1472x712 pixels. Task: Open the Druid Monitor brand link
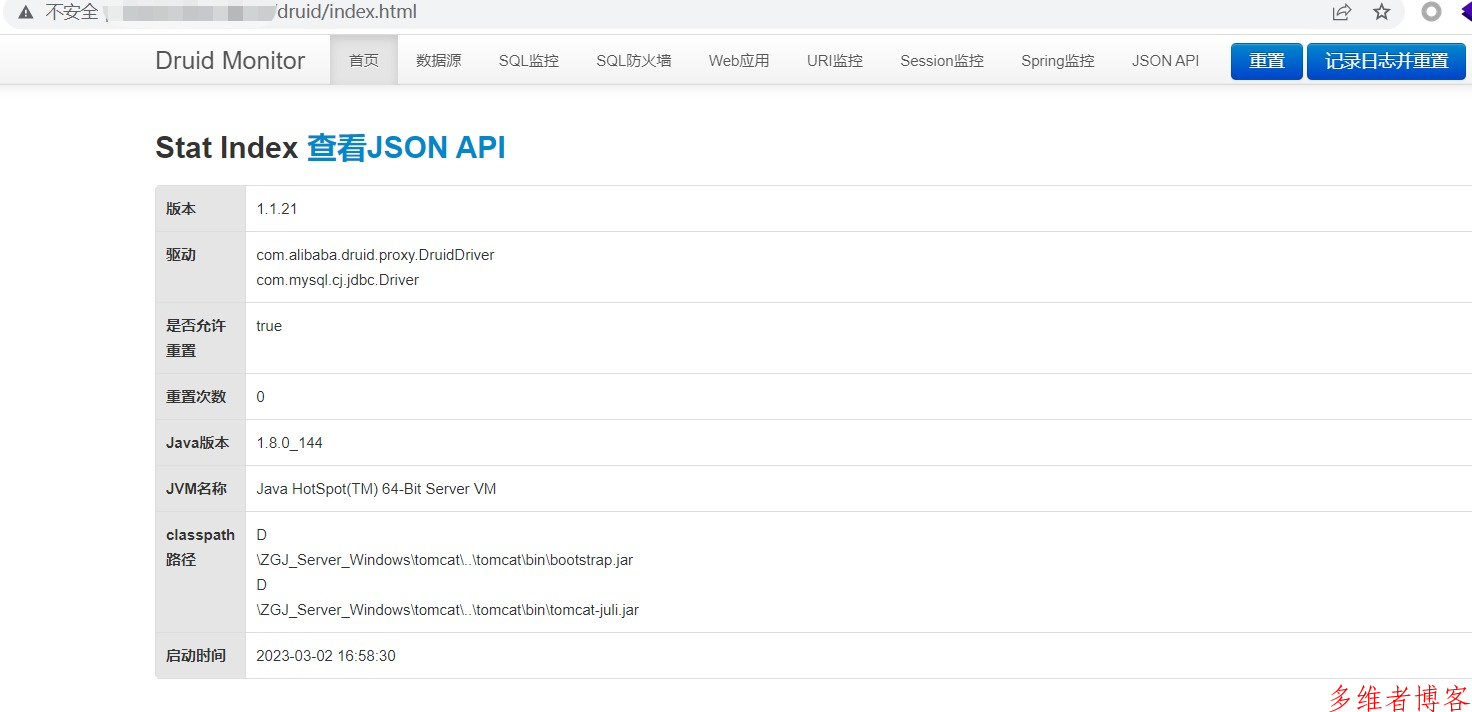[230, 60]
